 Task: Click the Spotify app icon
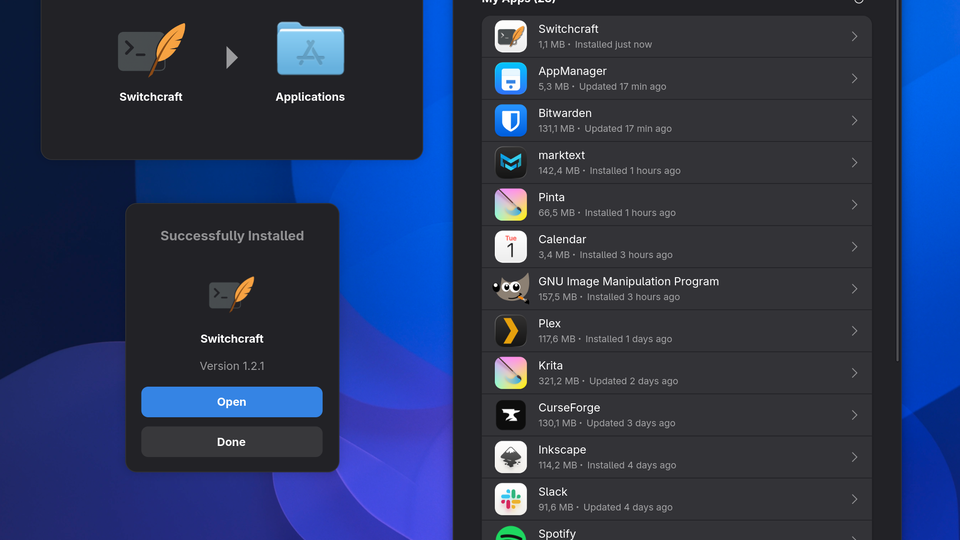tap(511, 533)
